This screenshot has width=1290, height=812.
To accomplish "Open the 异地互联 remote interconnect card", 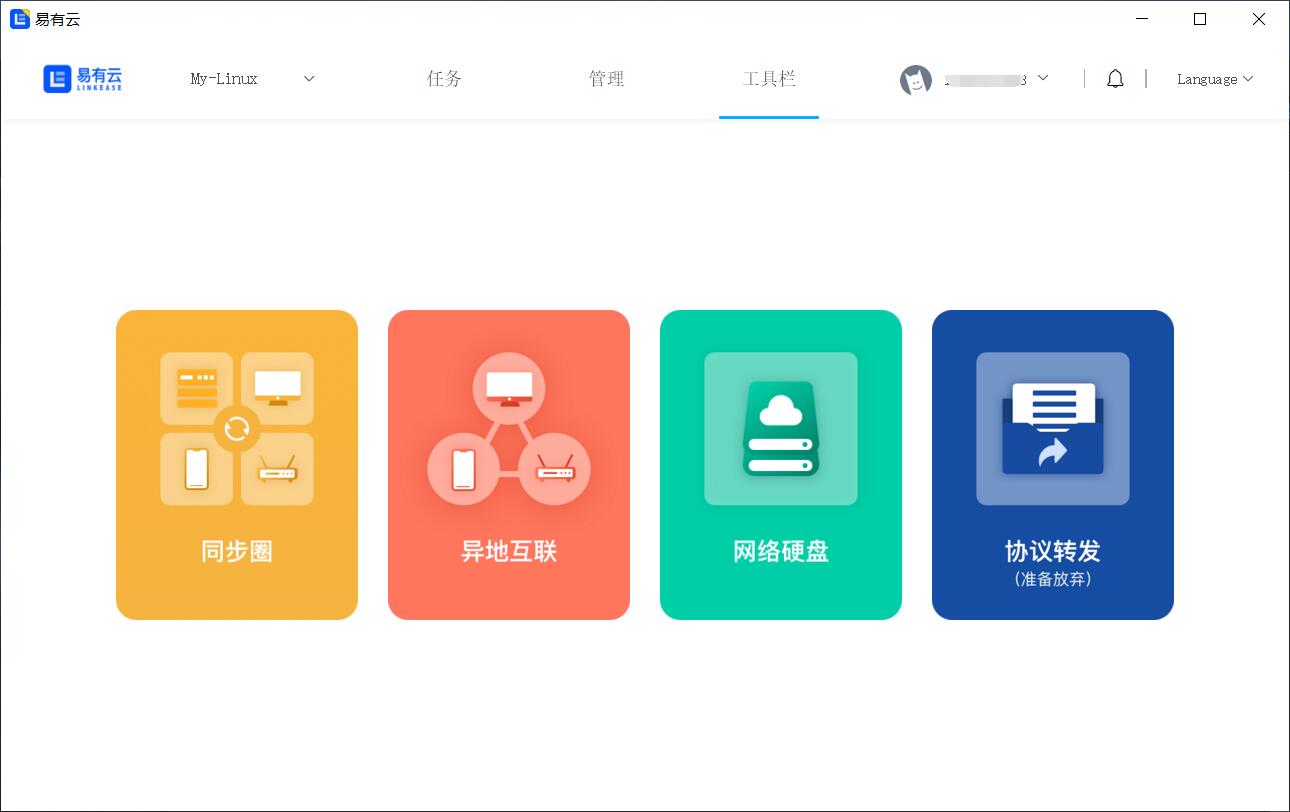I will click(x=509, y=465).
